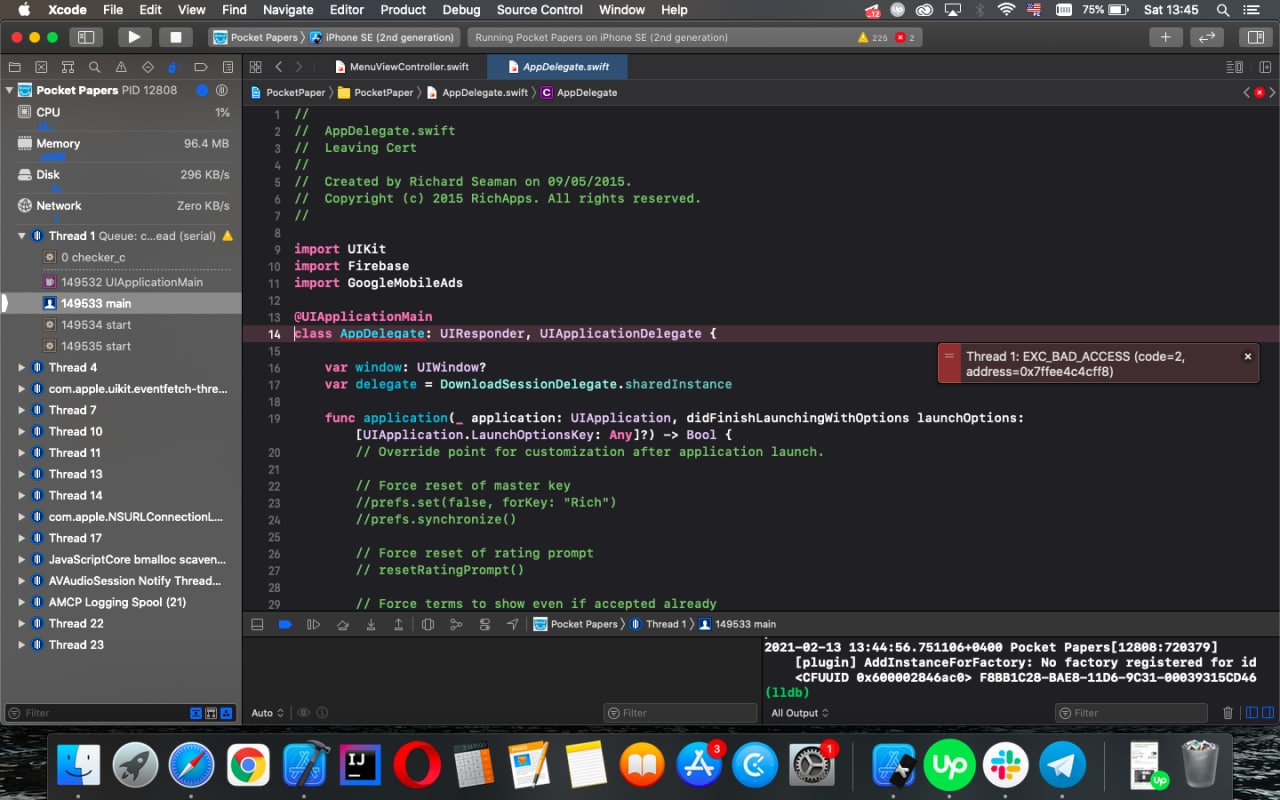Open the code review arrows button

pyautogui.click(x=1207, y=37)
